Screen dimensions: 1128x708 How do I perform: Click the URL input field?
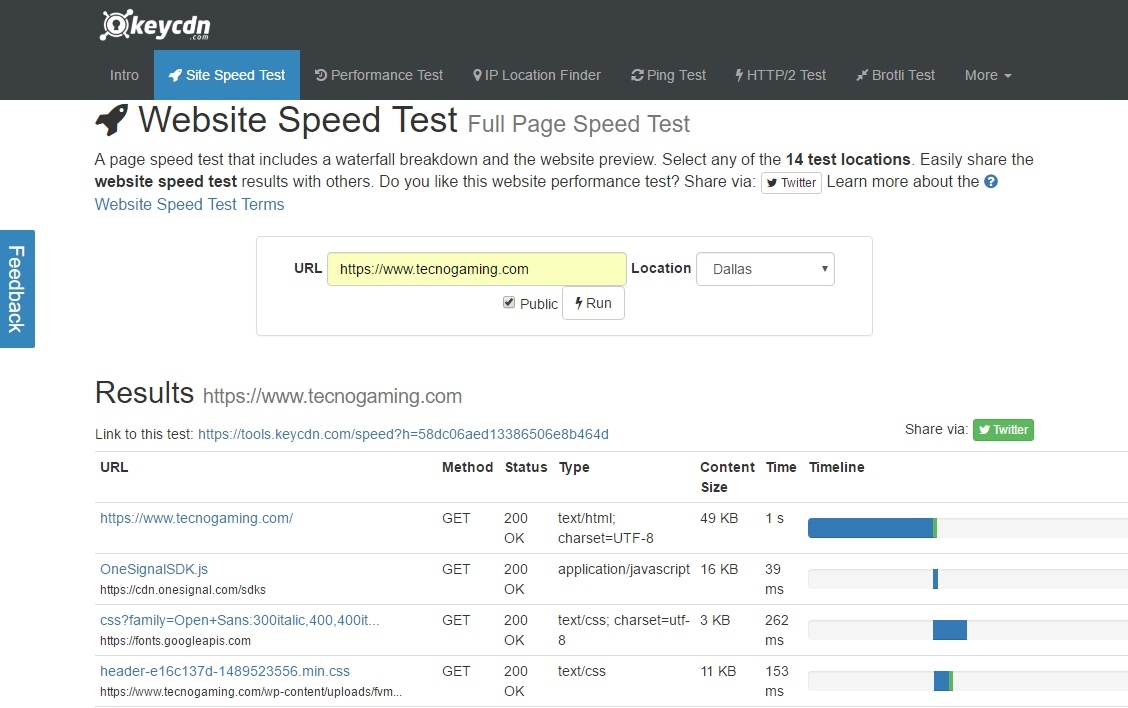click(477, 269)
